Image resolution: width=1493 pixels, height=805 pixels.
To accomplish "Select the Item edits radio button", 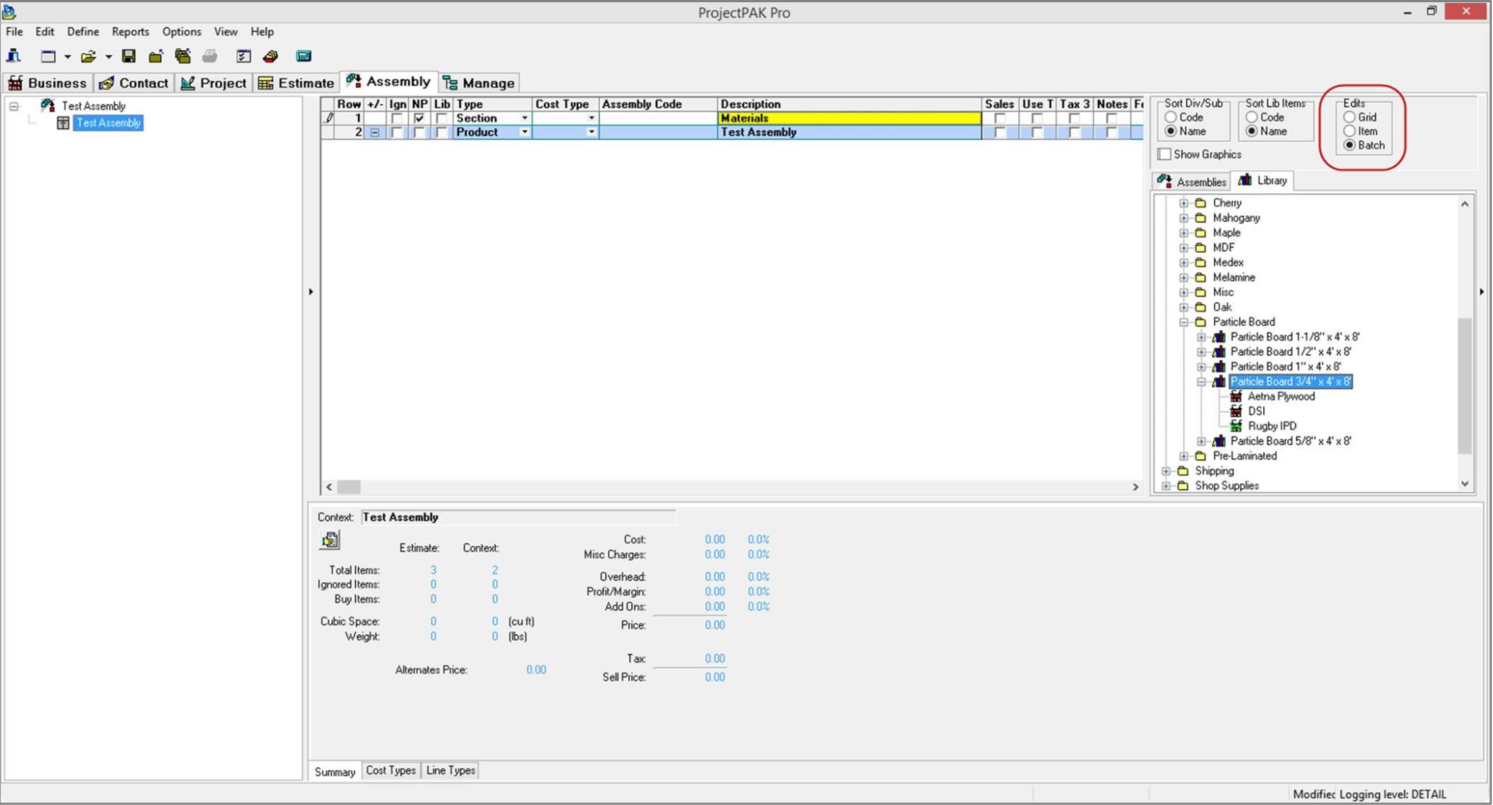I will click(x=1350, y=131).
